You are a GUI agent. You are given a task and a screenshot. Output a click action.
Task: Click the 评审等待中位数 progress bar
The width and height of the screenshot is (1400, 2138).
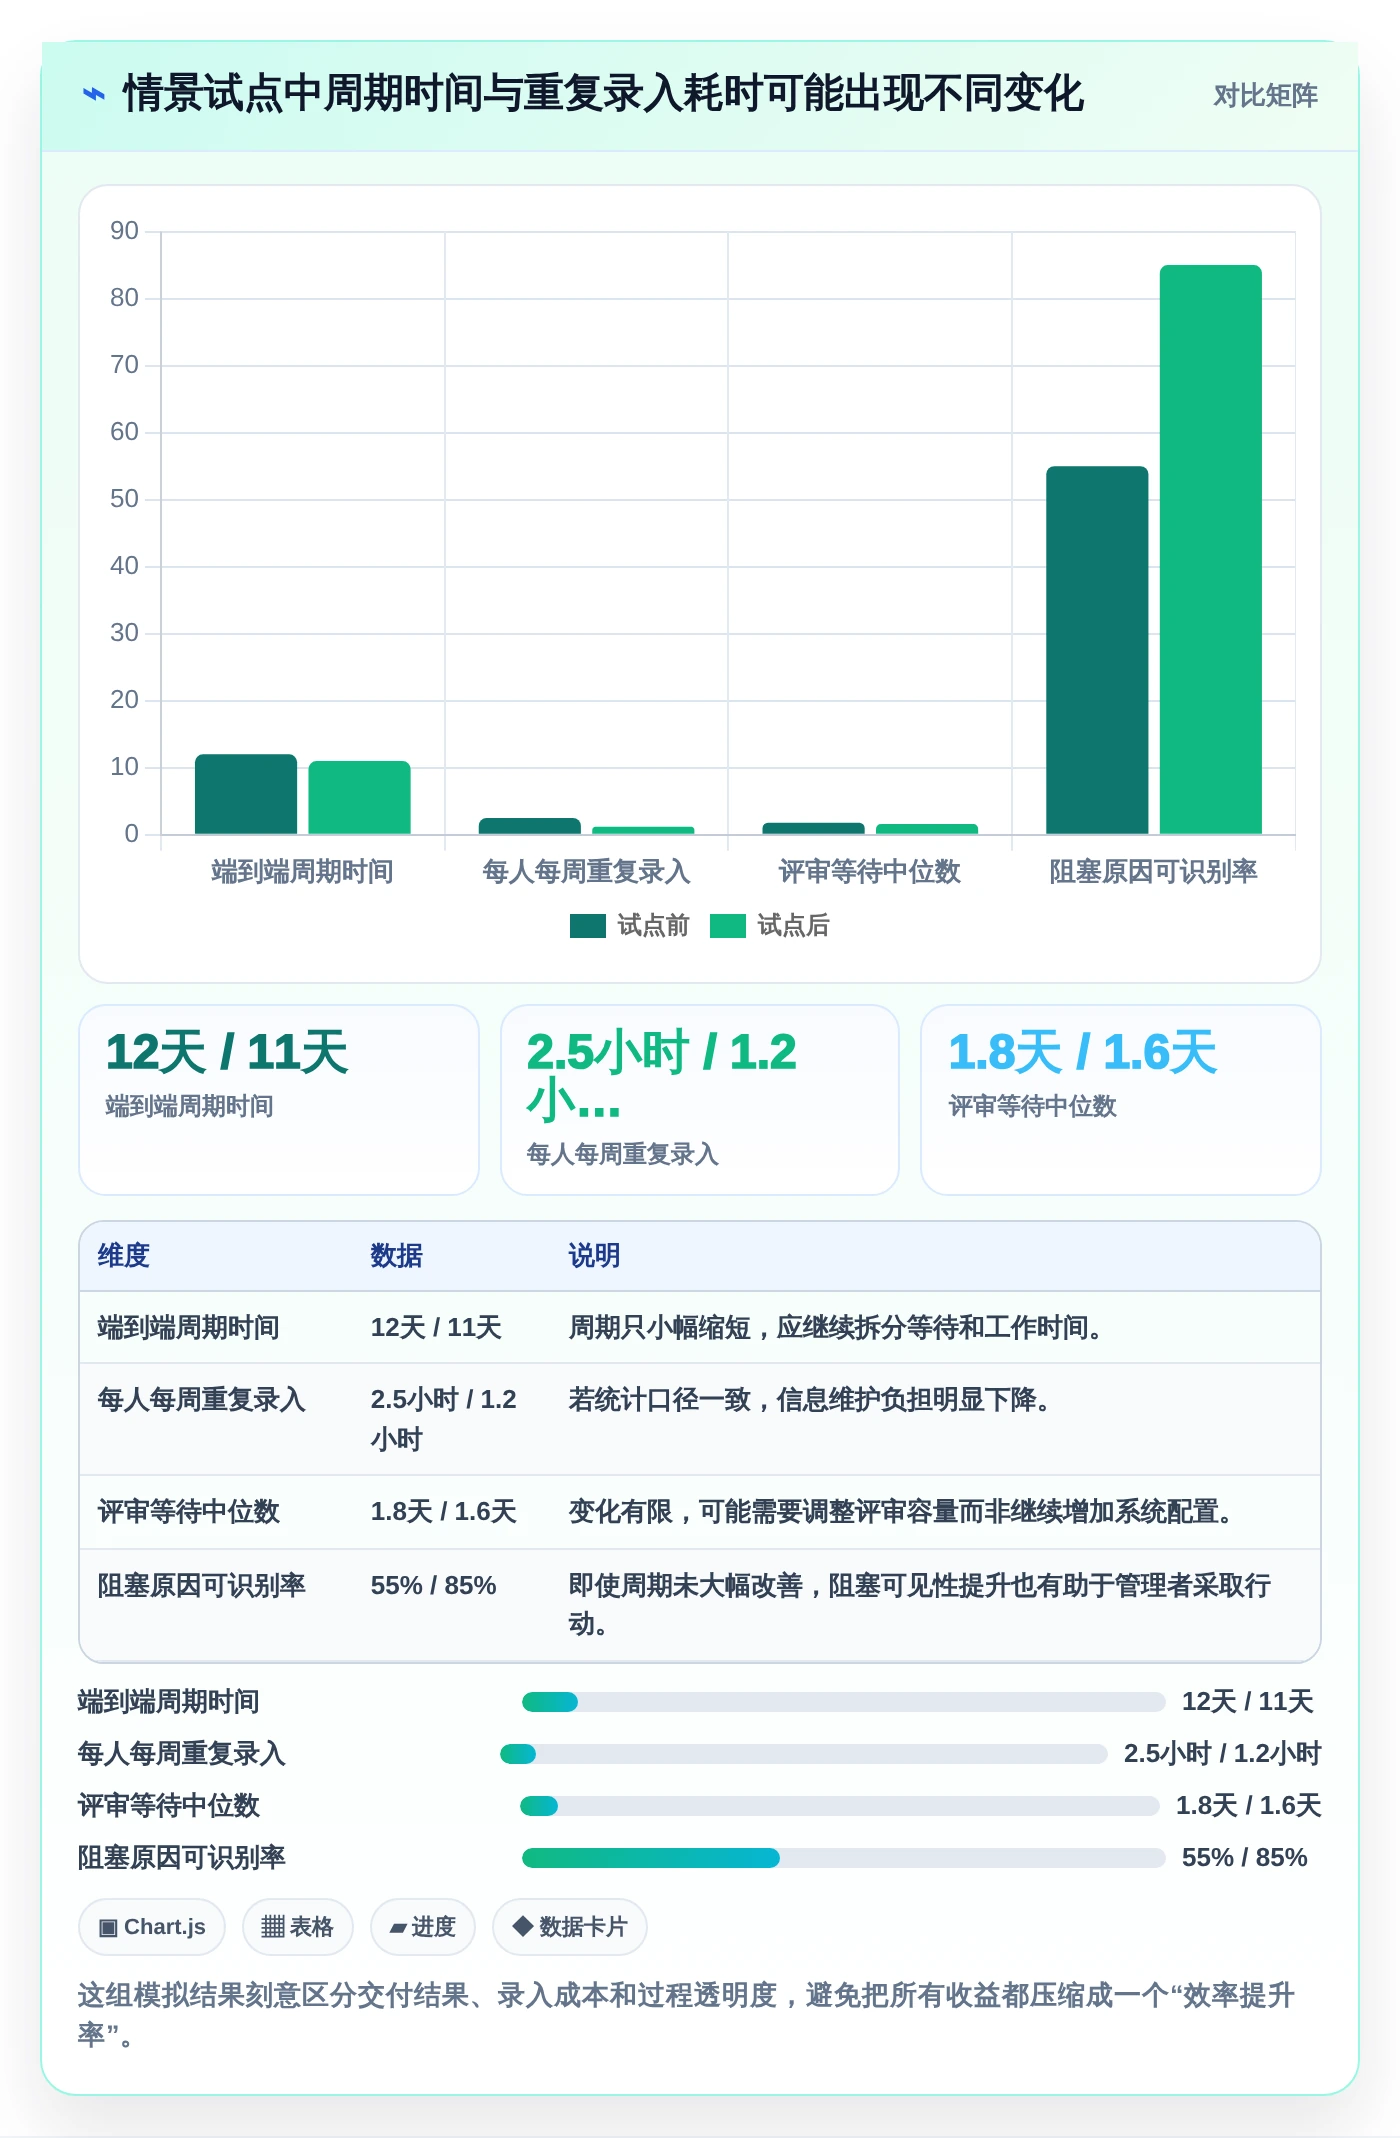(x=839, y=1806)
